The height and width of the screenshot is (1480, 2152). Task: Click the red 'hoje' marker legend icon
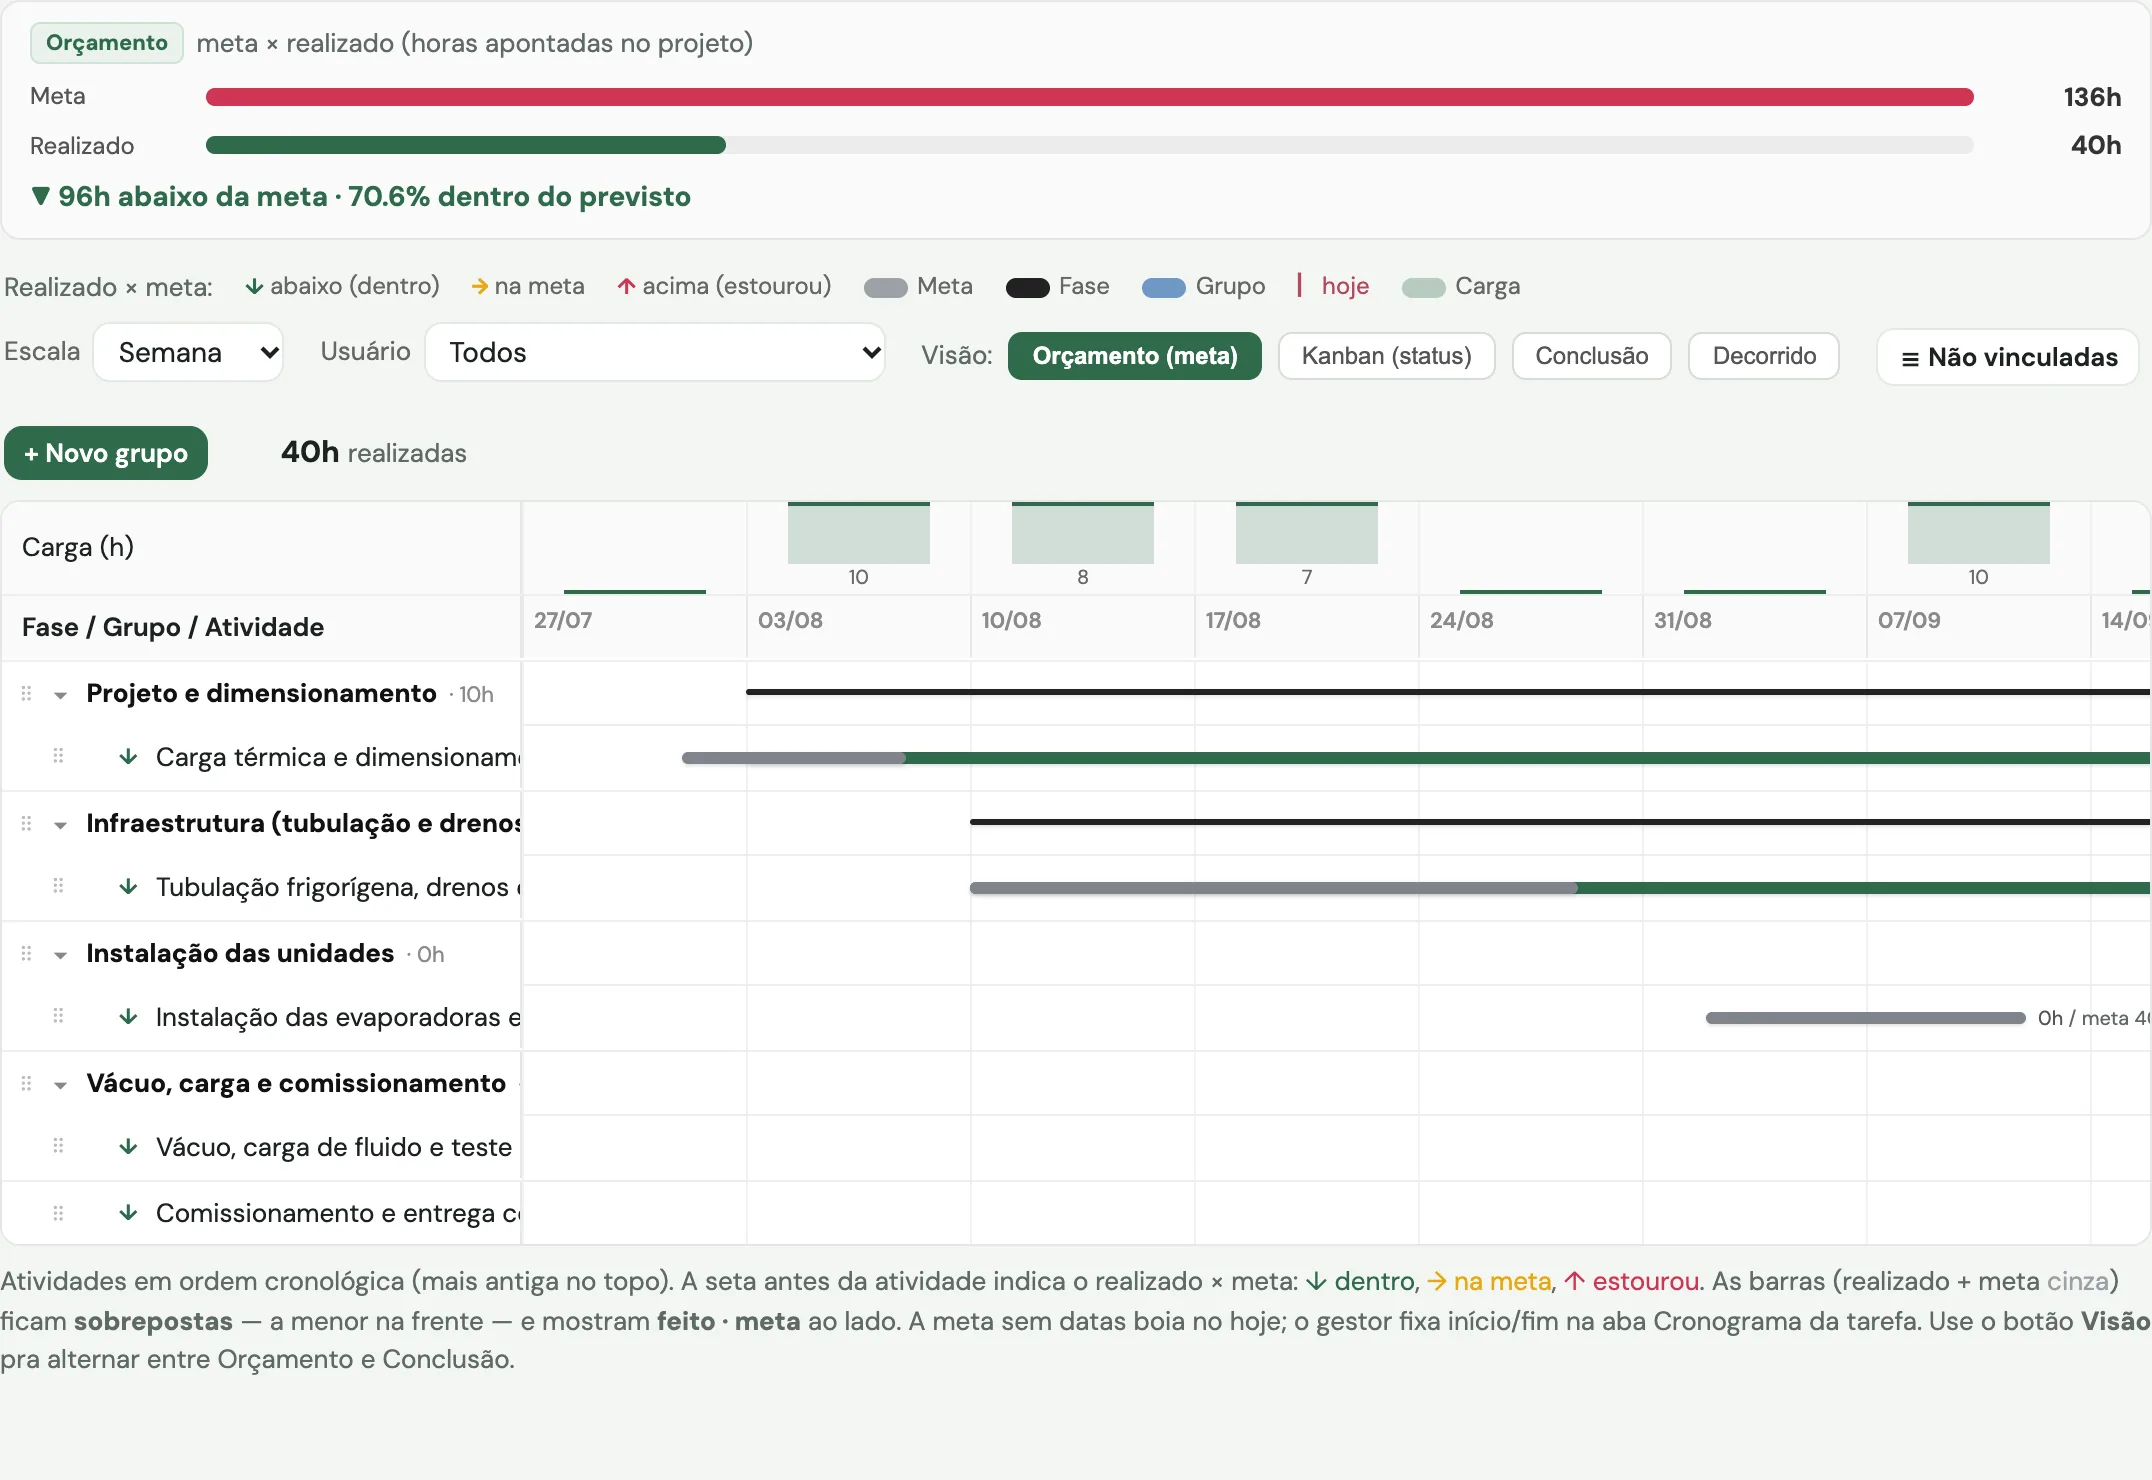point(1299,285)
